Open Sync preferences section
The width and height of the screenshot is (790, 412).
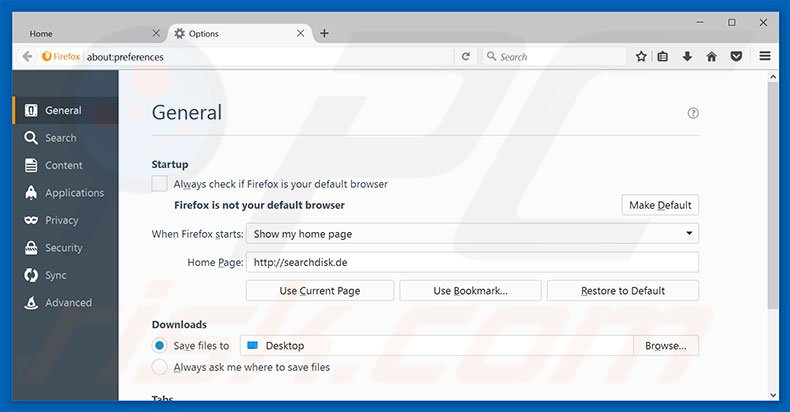[65, 275]
